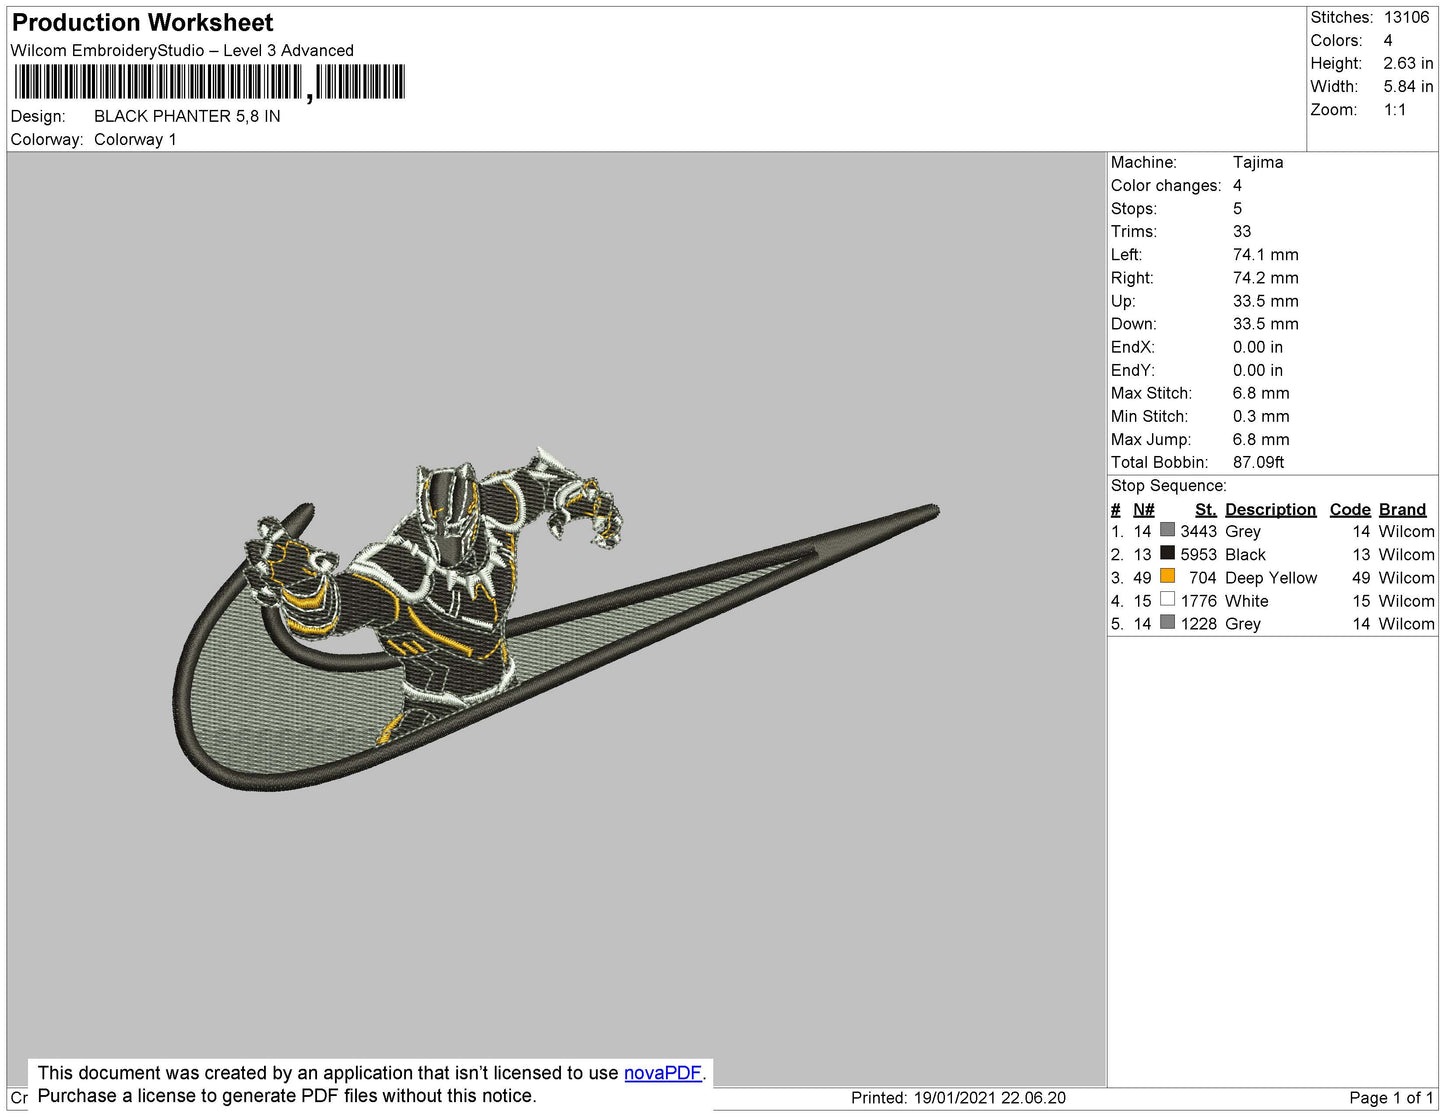Pick the Deep Yellow color swatch

click(x=1167, y=576)
